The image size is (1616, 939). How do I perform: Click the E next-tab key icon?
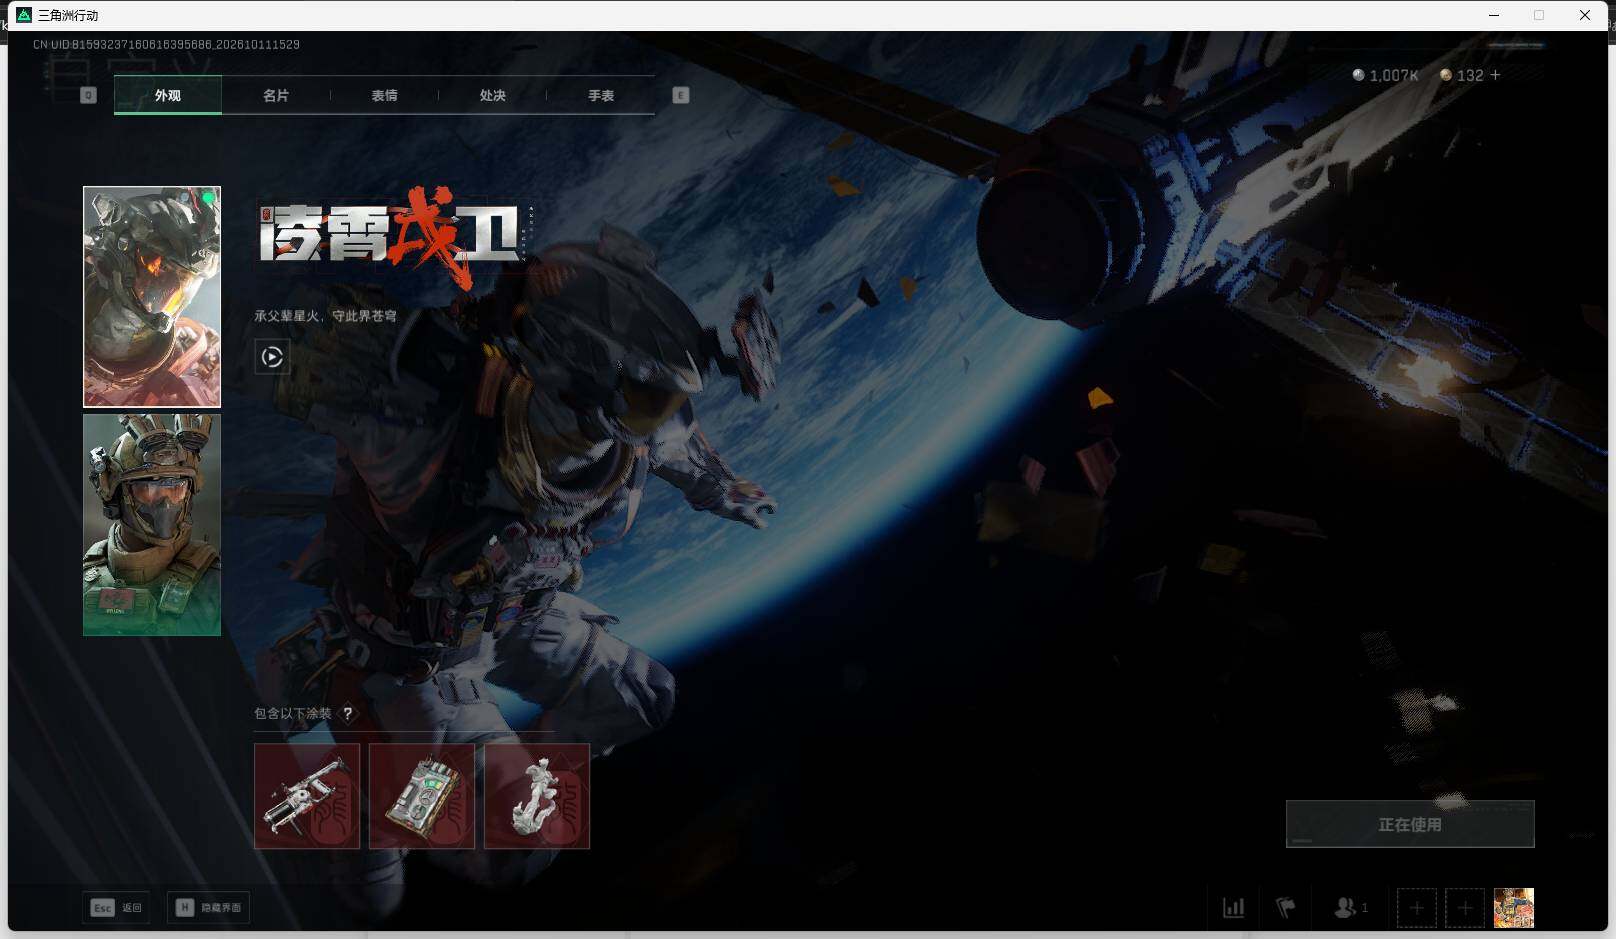tap(681, 95)
